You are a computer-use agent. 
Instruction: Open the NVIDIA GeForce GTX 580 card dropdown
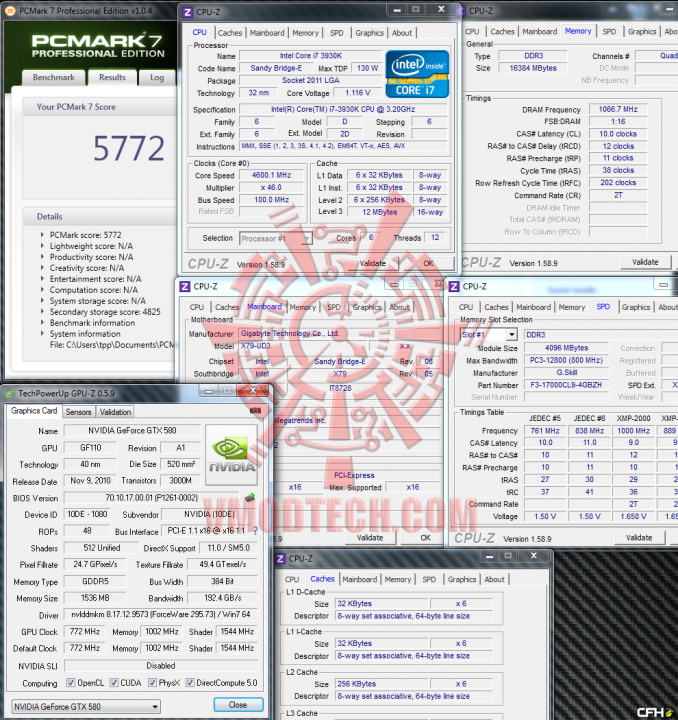(x=85, y=706)
